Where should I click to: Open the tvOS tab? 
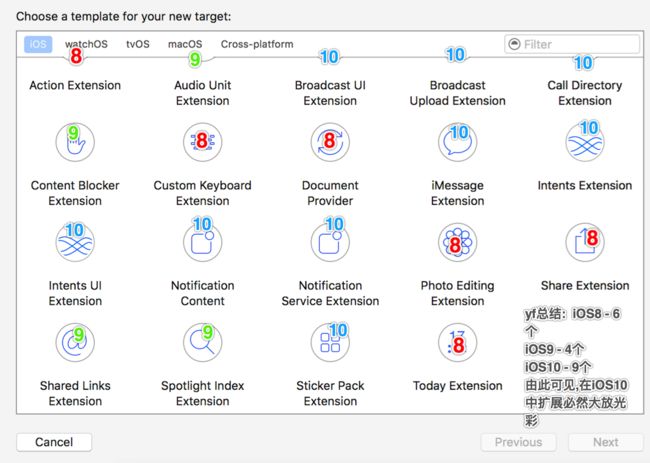138,44
